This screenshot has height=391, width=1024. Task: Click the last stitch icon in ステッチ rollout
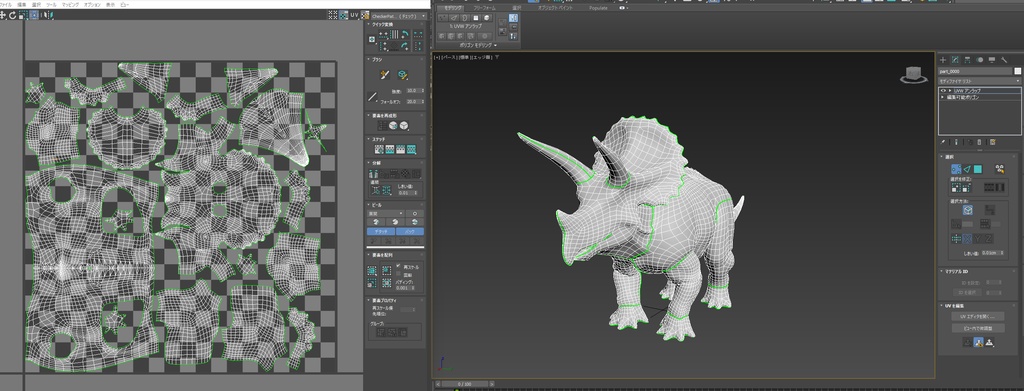coord(411,149)
